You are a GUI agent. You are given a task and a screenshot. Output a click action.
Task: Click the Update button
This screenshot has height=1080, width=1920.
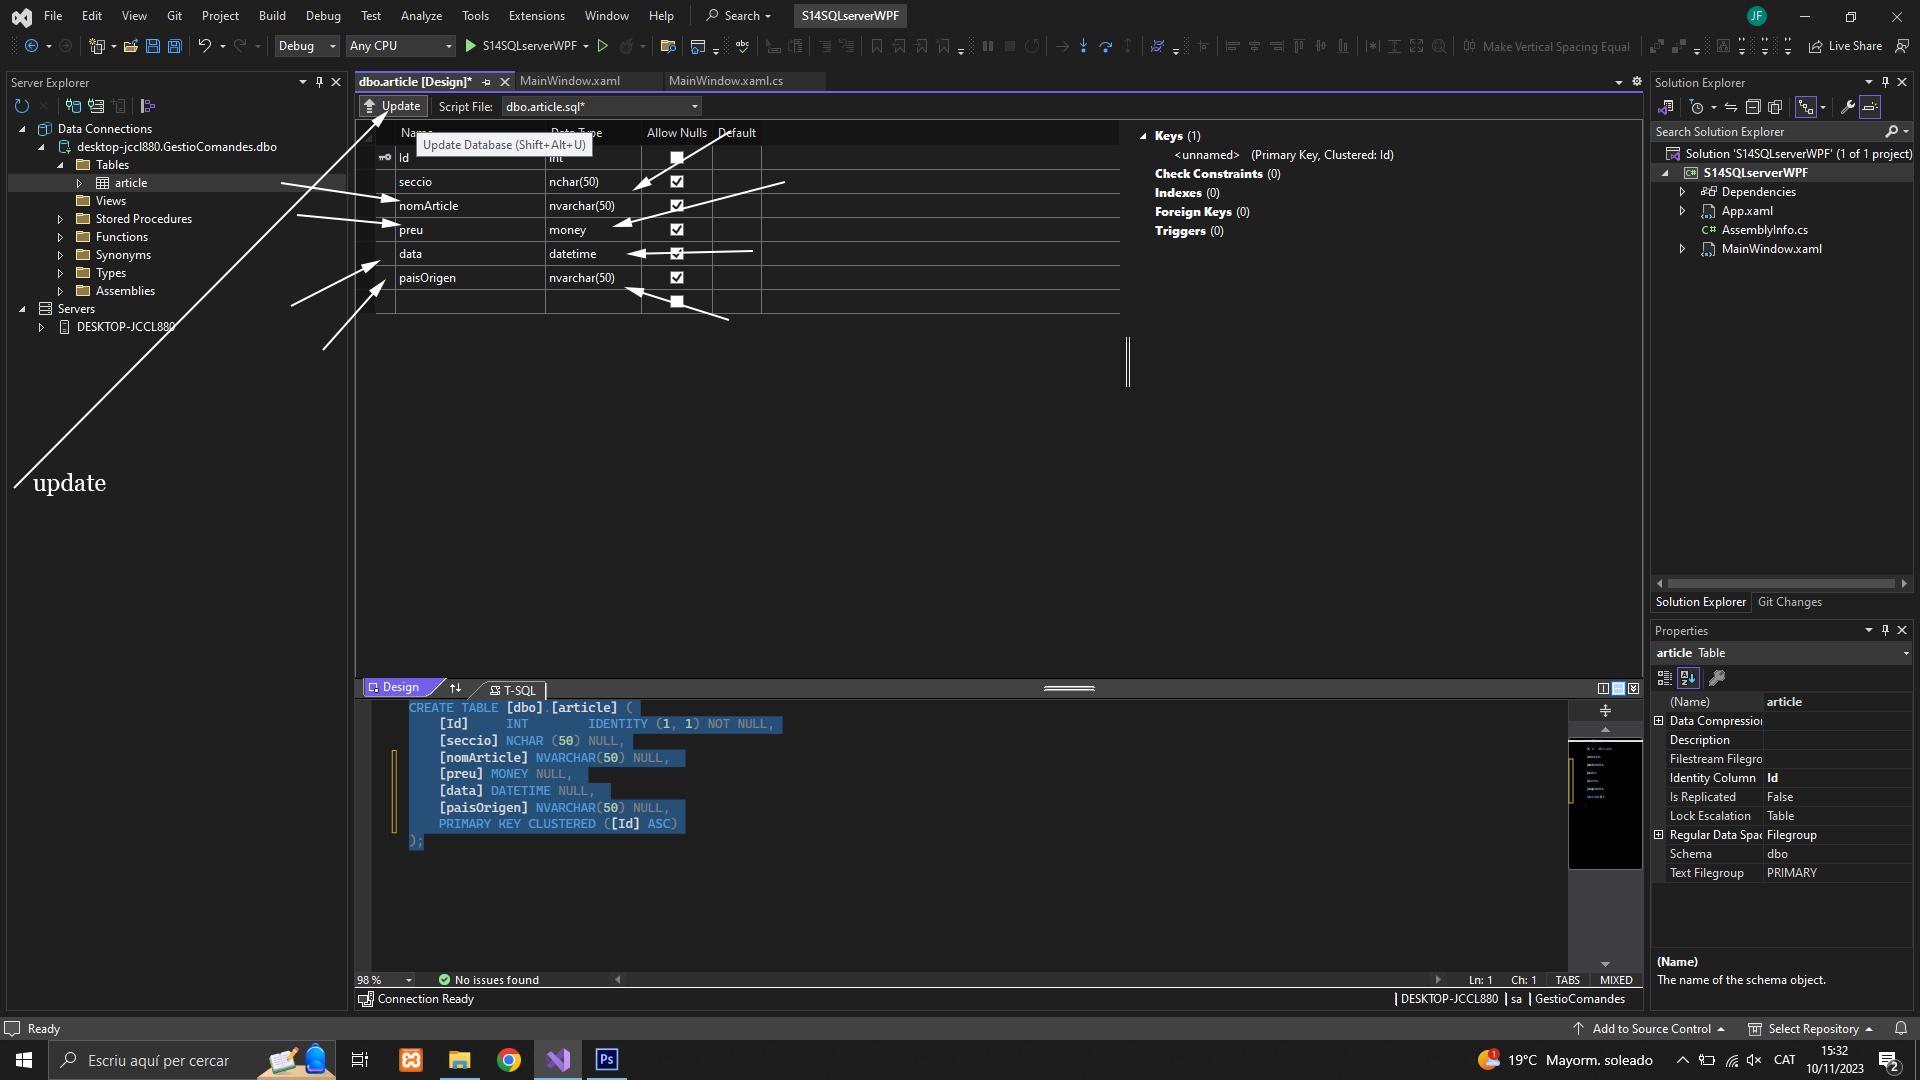click(x=393, y=106)
